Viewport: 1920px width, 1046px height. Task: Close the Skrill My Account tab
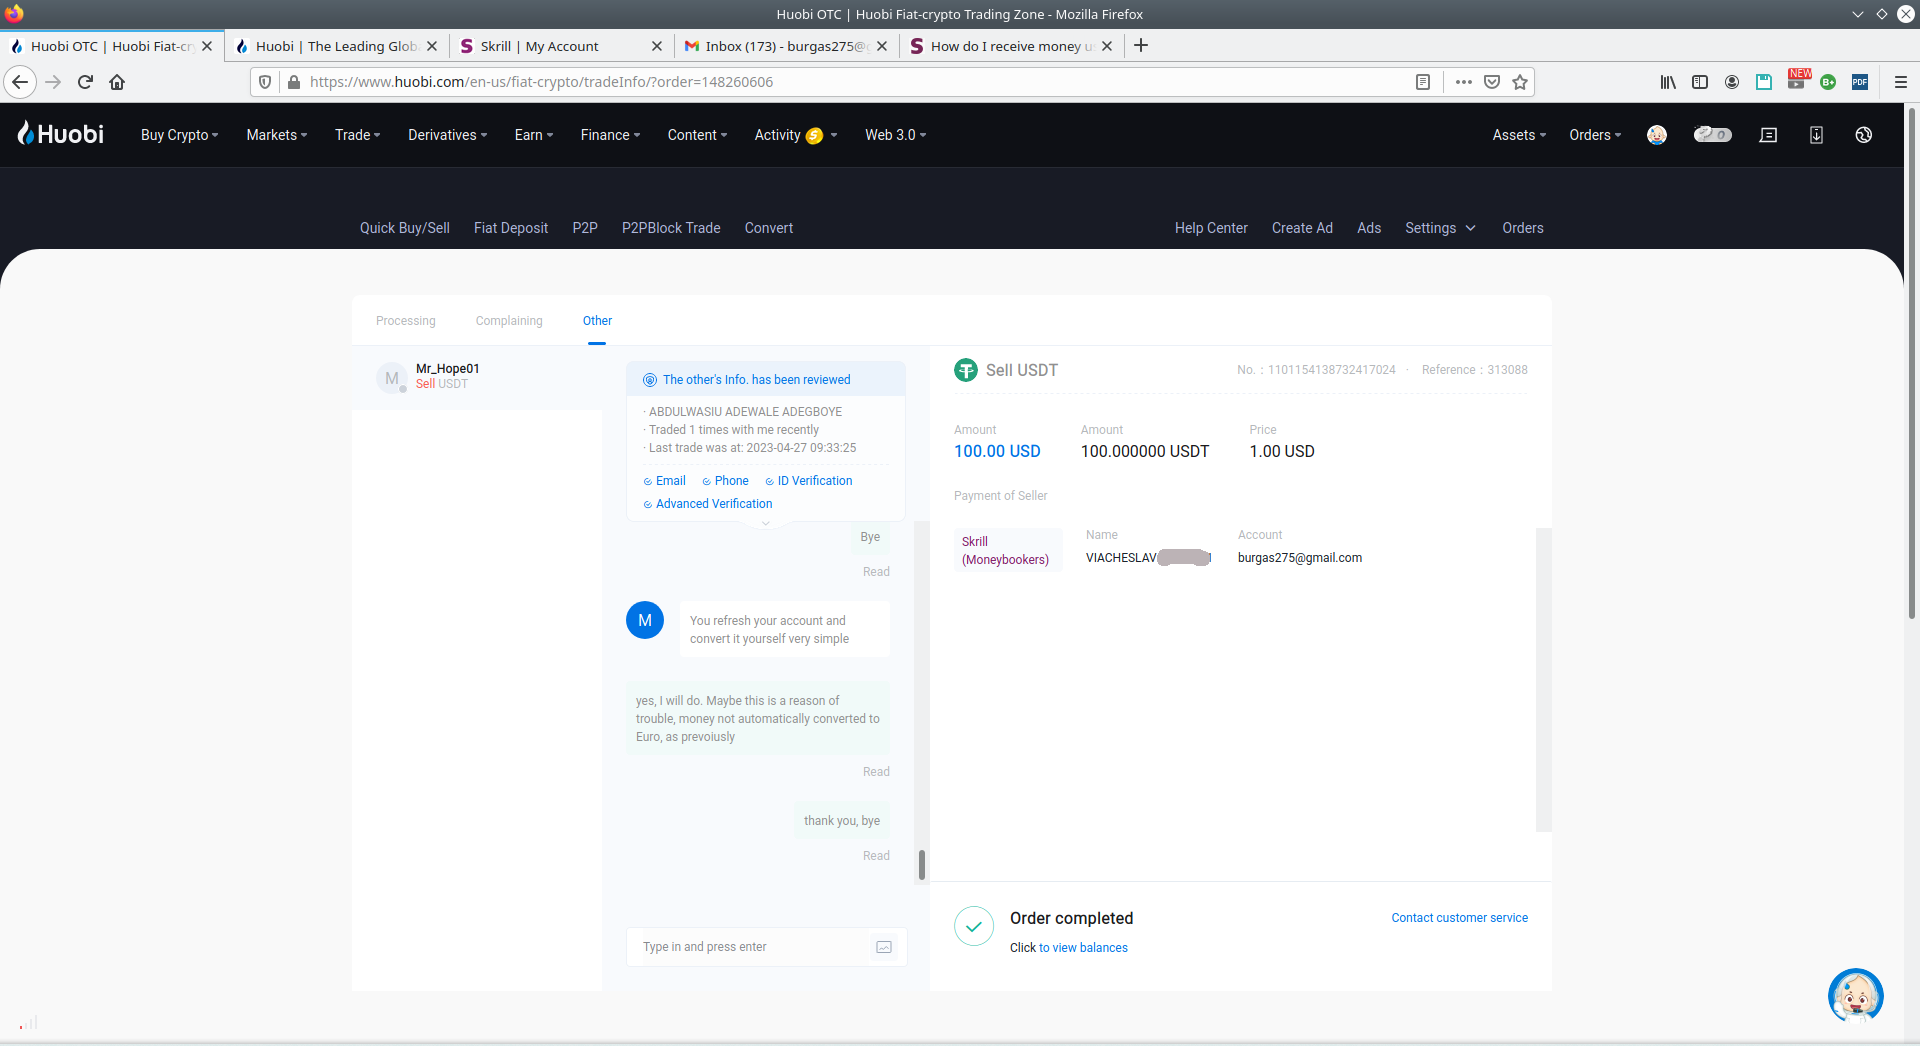657,46
